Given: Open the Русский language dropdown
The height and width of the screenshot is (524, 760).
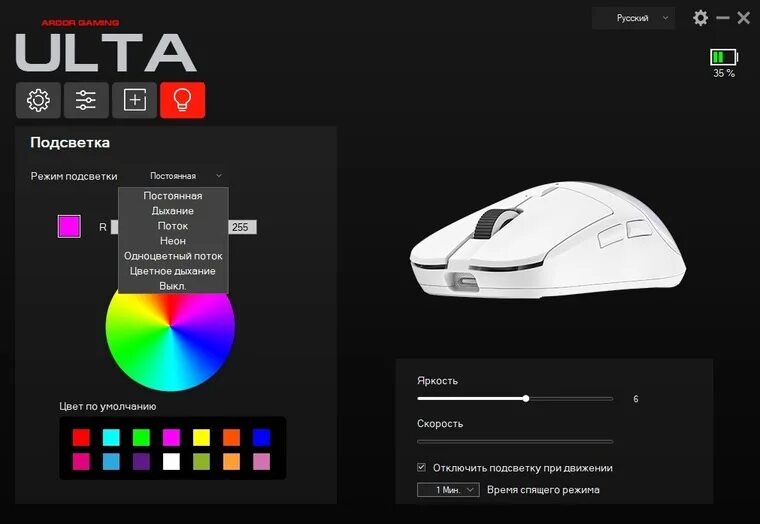Looking at the screenshot, I should [x=633, y=18].
